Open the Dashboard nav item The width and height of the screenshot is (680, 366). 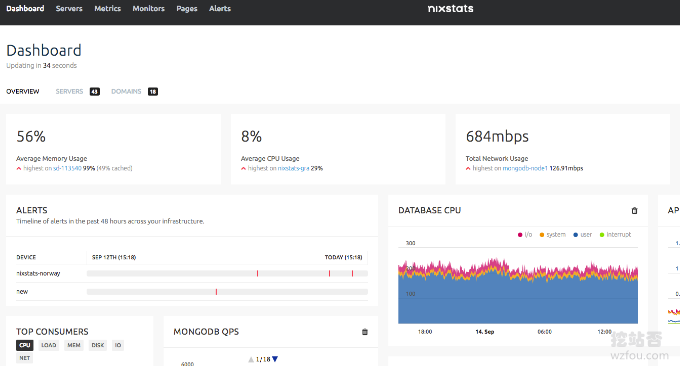[x=25, y=8]
